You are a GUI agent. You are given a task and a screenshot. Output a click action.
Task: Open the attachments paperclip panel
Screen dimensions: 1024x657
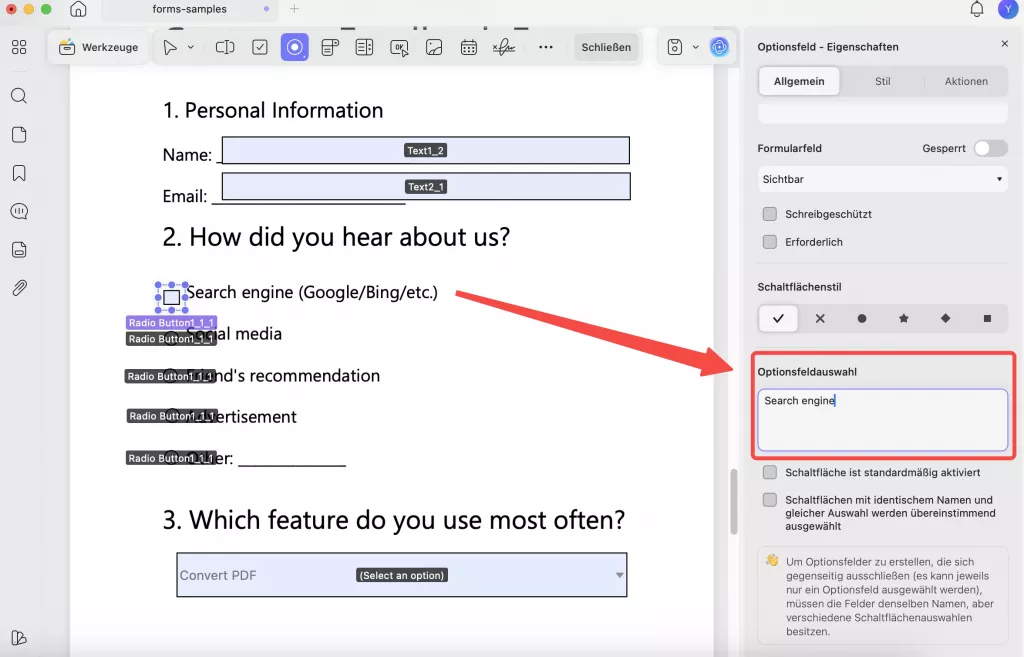point(19,288)
